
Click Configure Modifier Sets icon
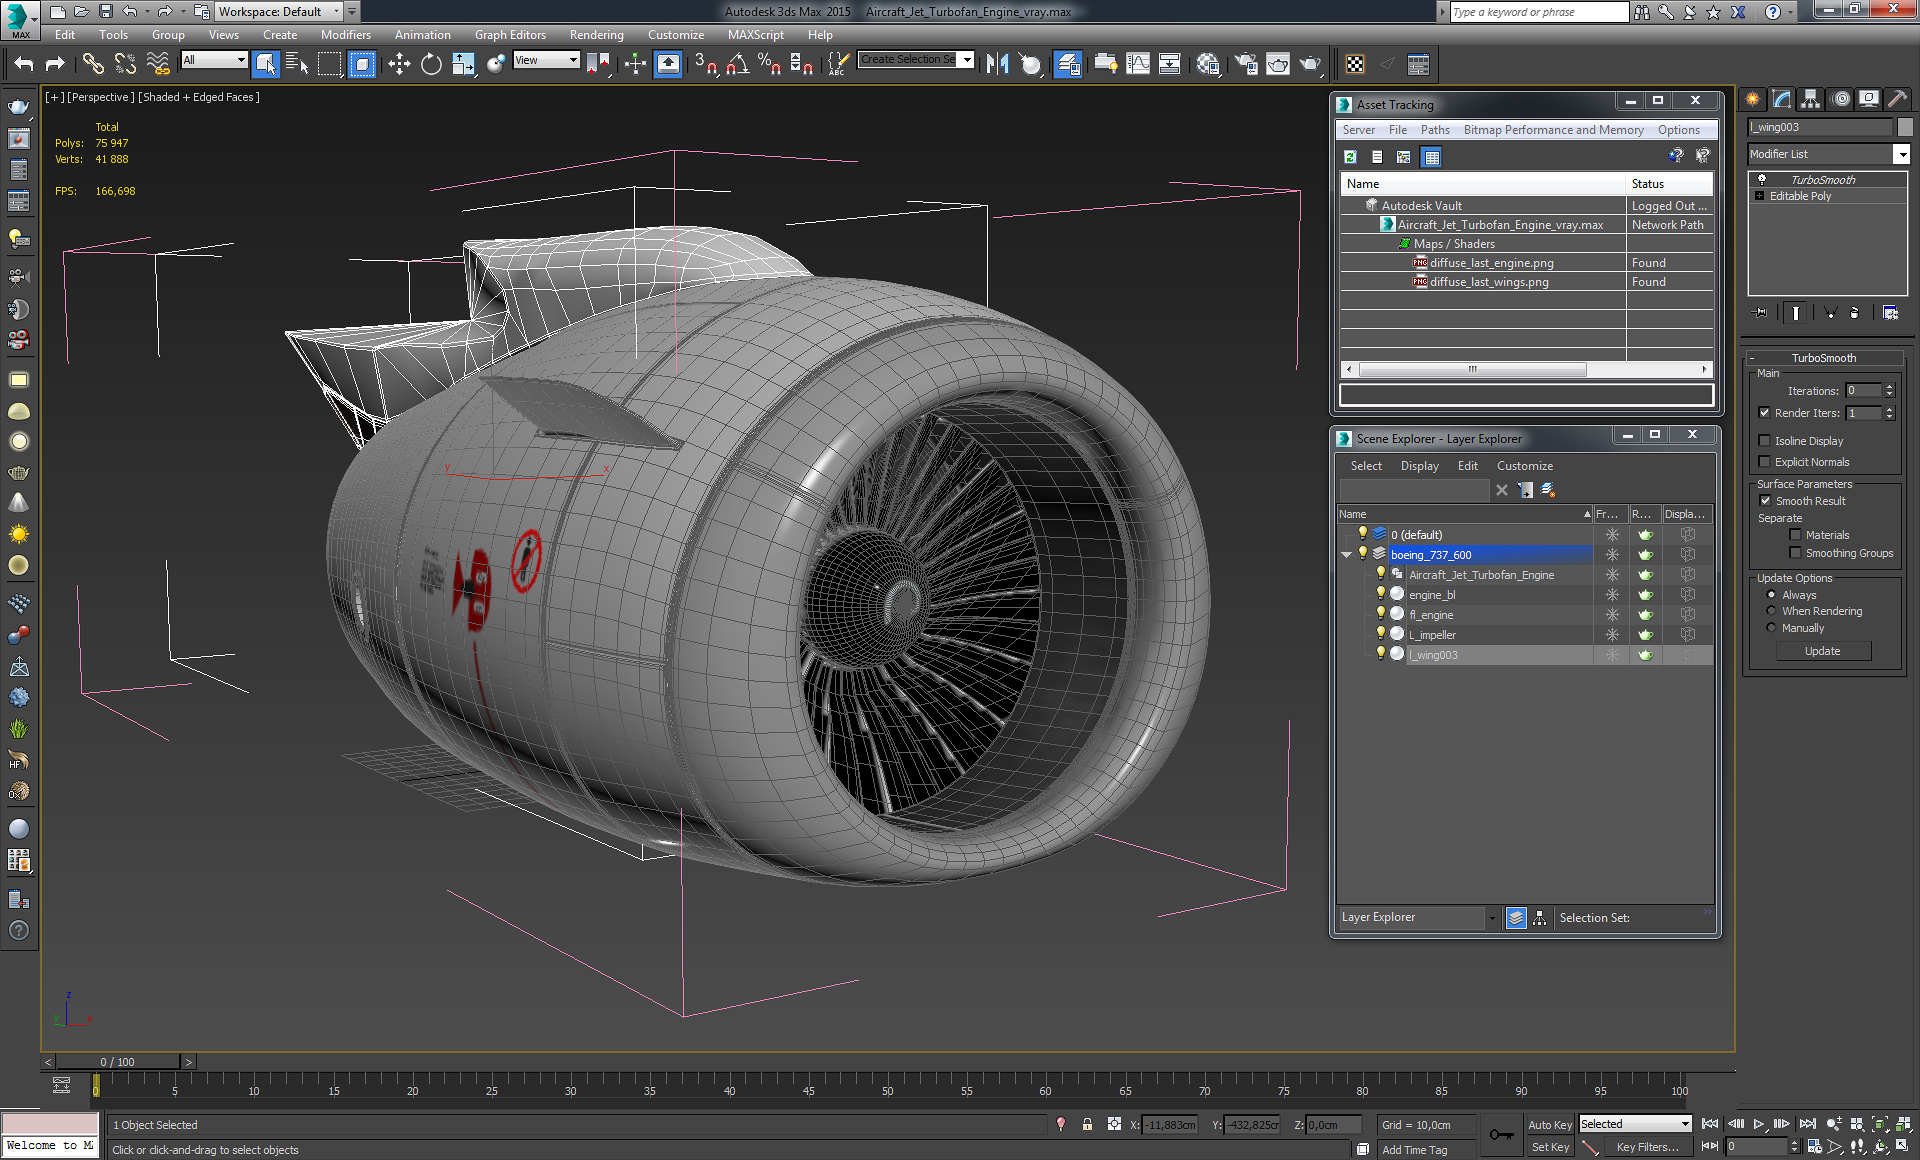1890,313
